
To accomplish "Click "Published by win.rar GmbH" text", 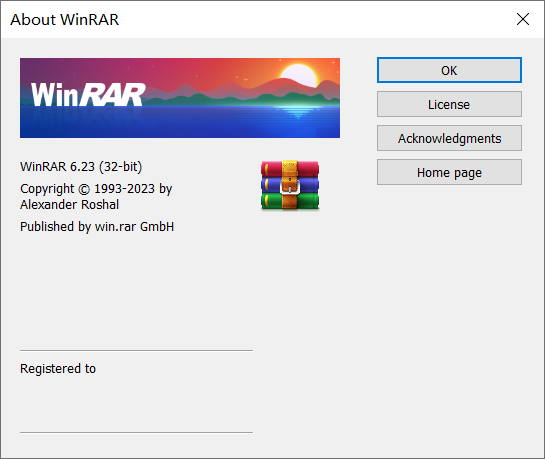I will click(97, 227).
